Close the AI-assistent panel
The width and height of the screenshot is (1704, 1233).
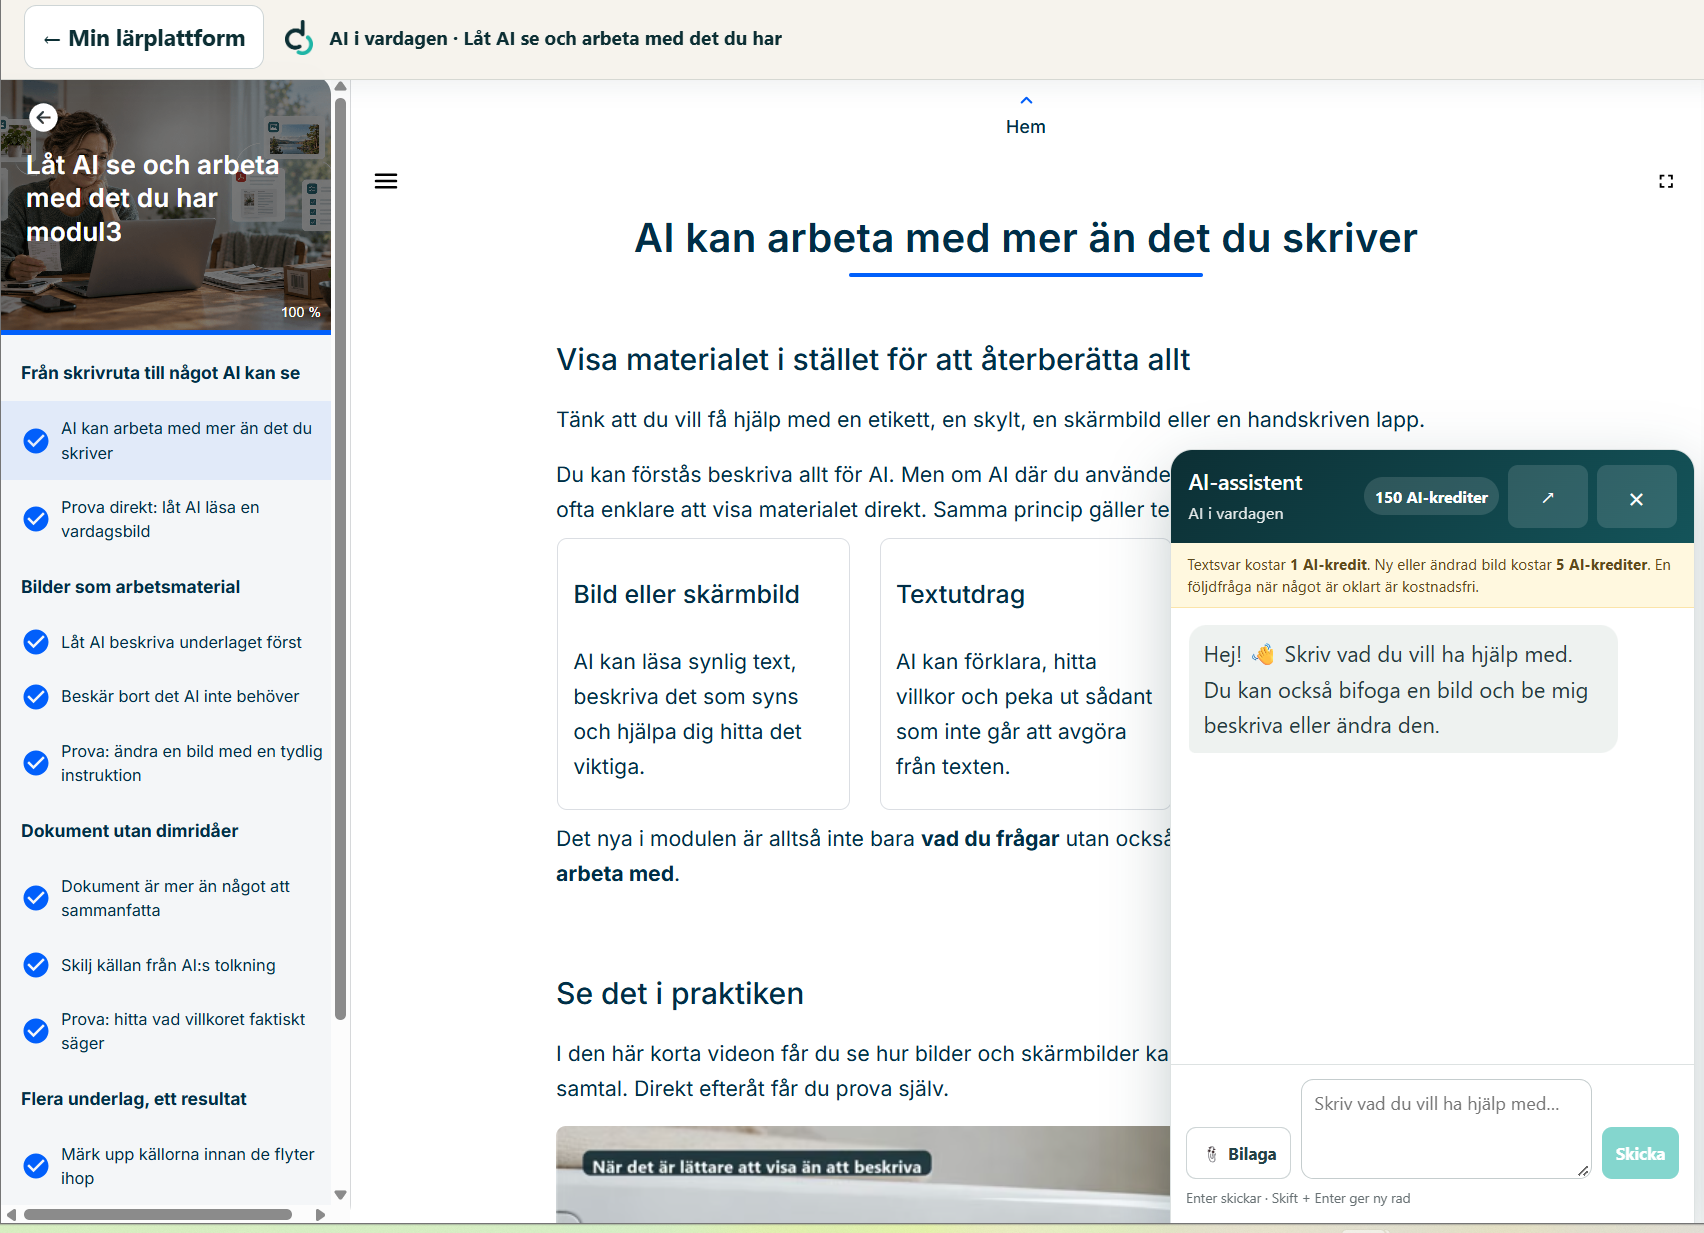point(1636,497)
